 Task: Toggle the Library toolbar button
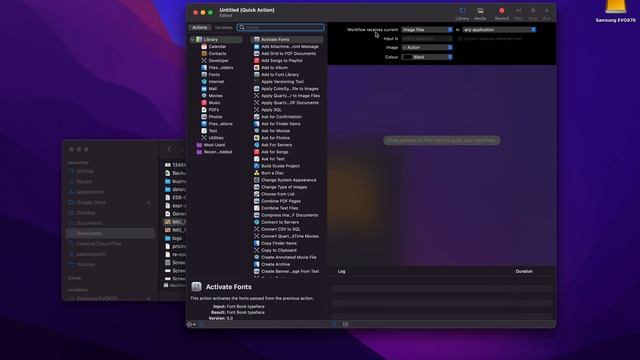(462, 13)
